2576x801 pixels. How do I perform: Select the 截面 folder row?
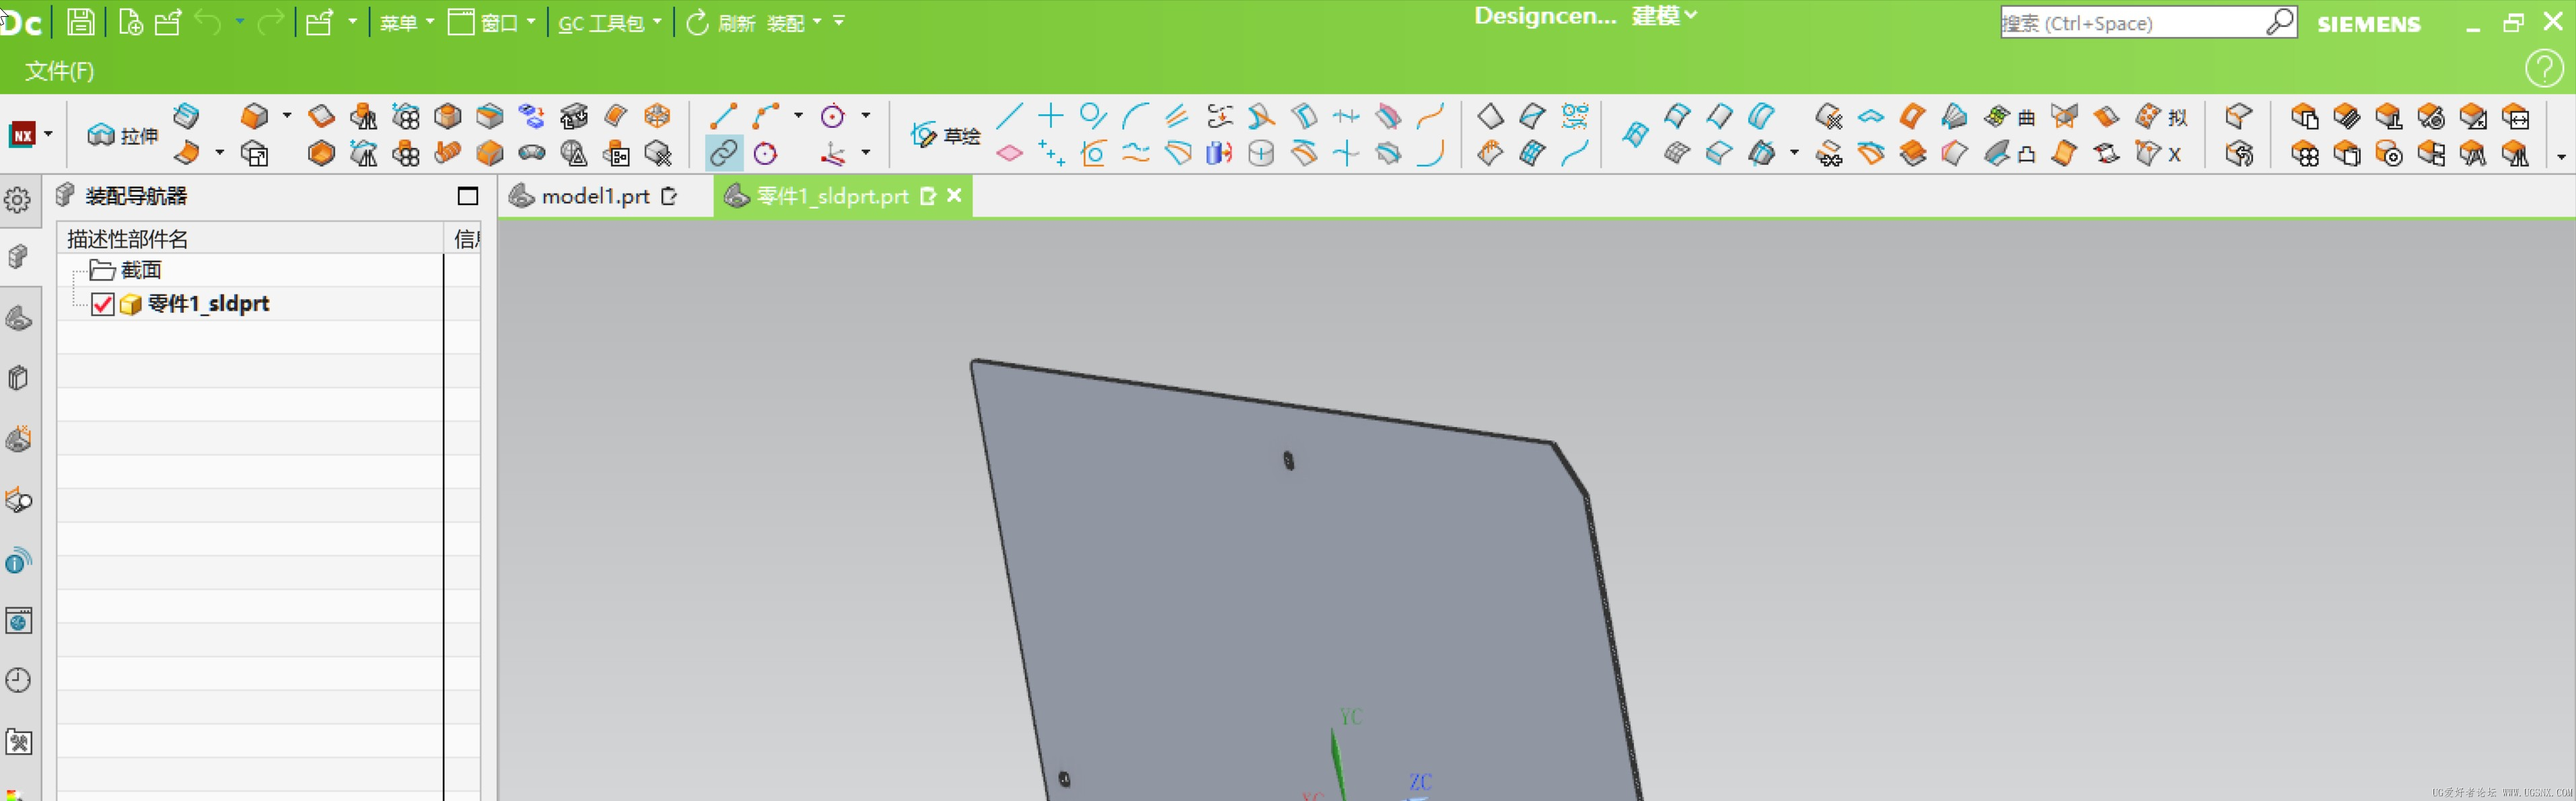click(250, 270)
